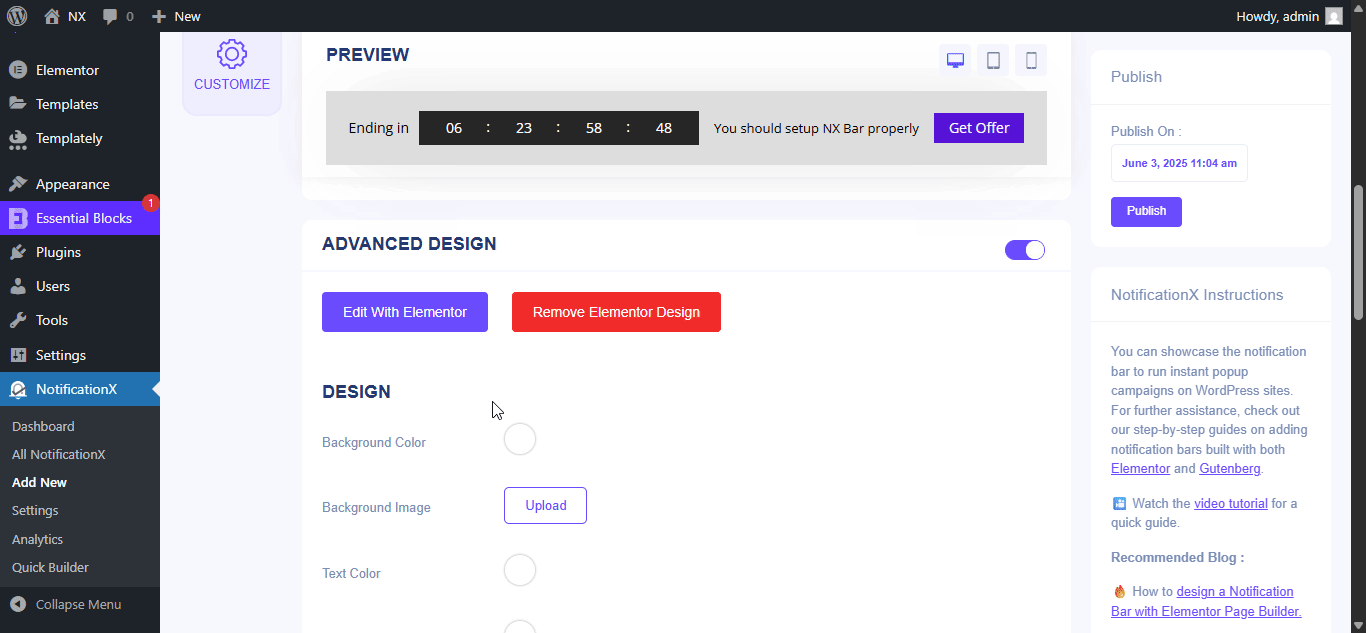Click the NotificationX logo icon
Viewport: 1366px width, 633px height.
[x=18, y=389]
